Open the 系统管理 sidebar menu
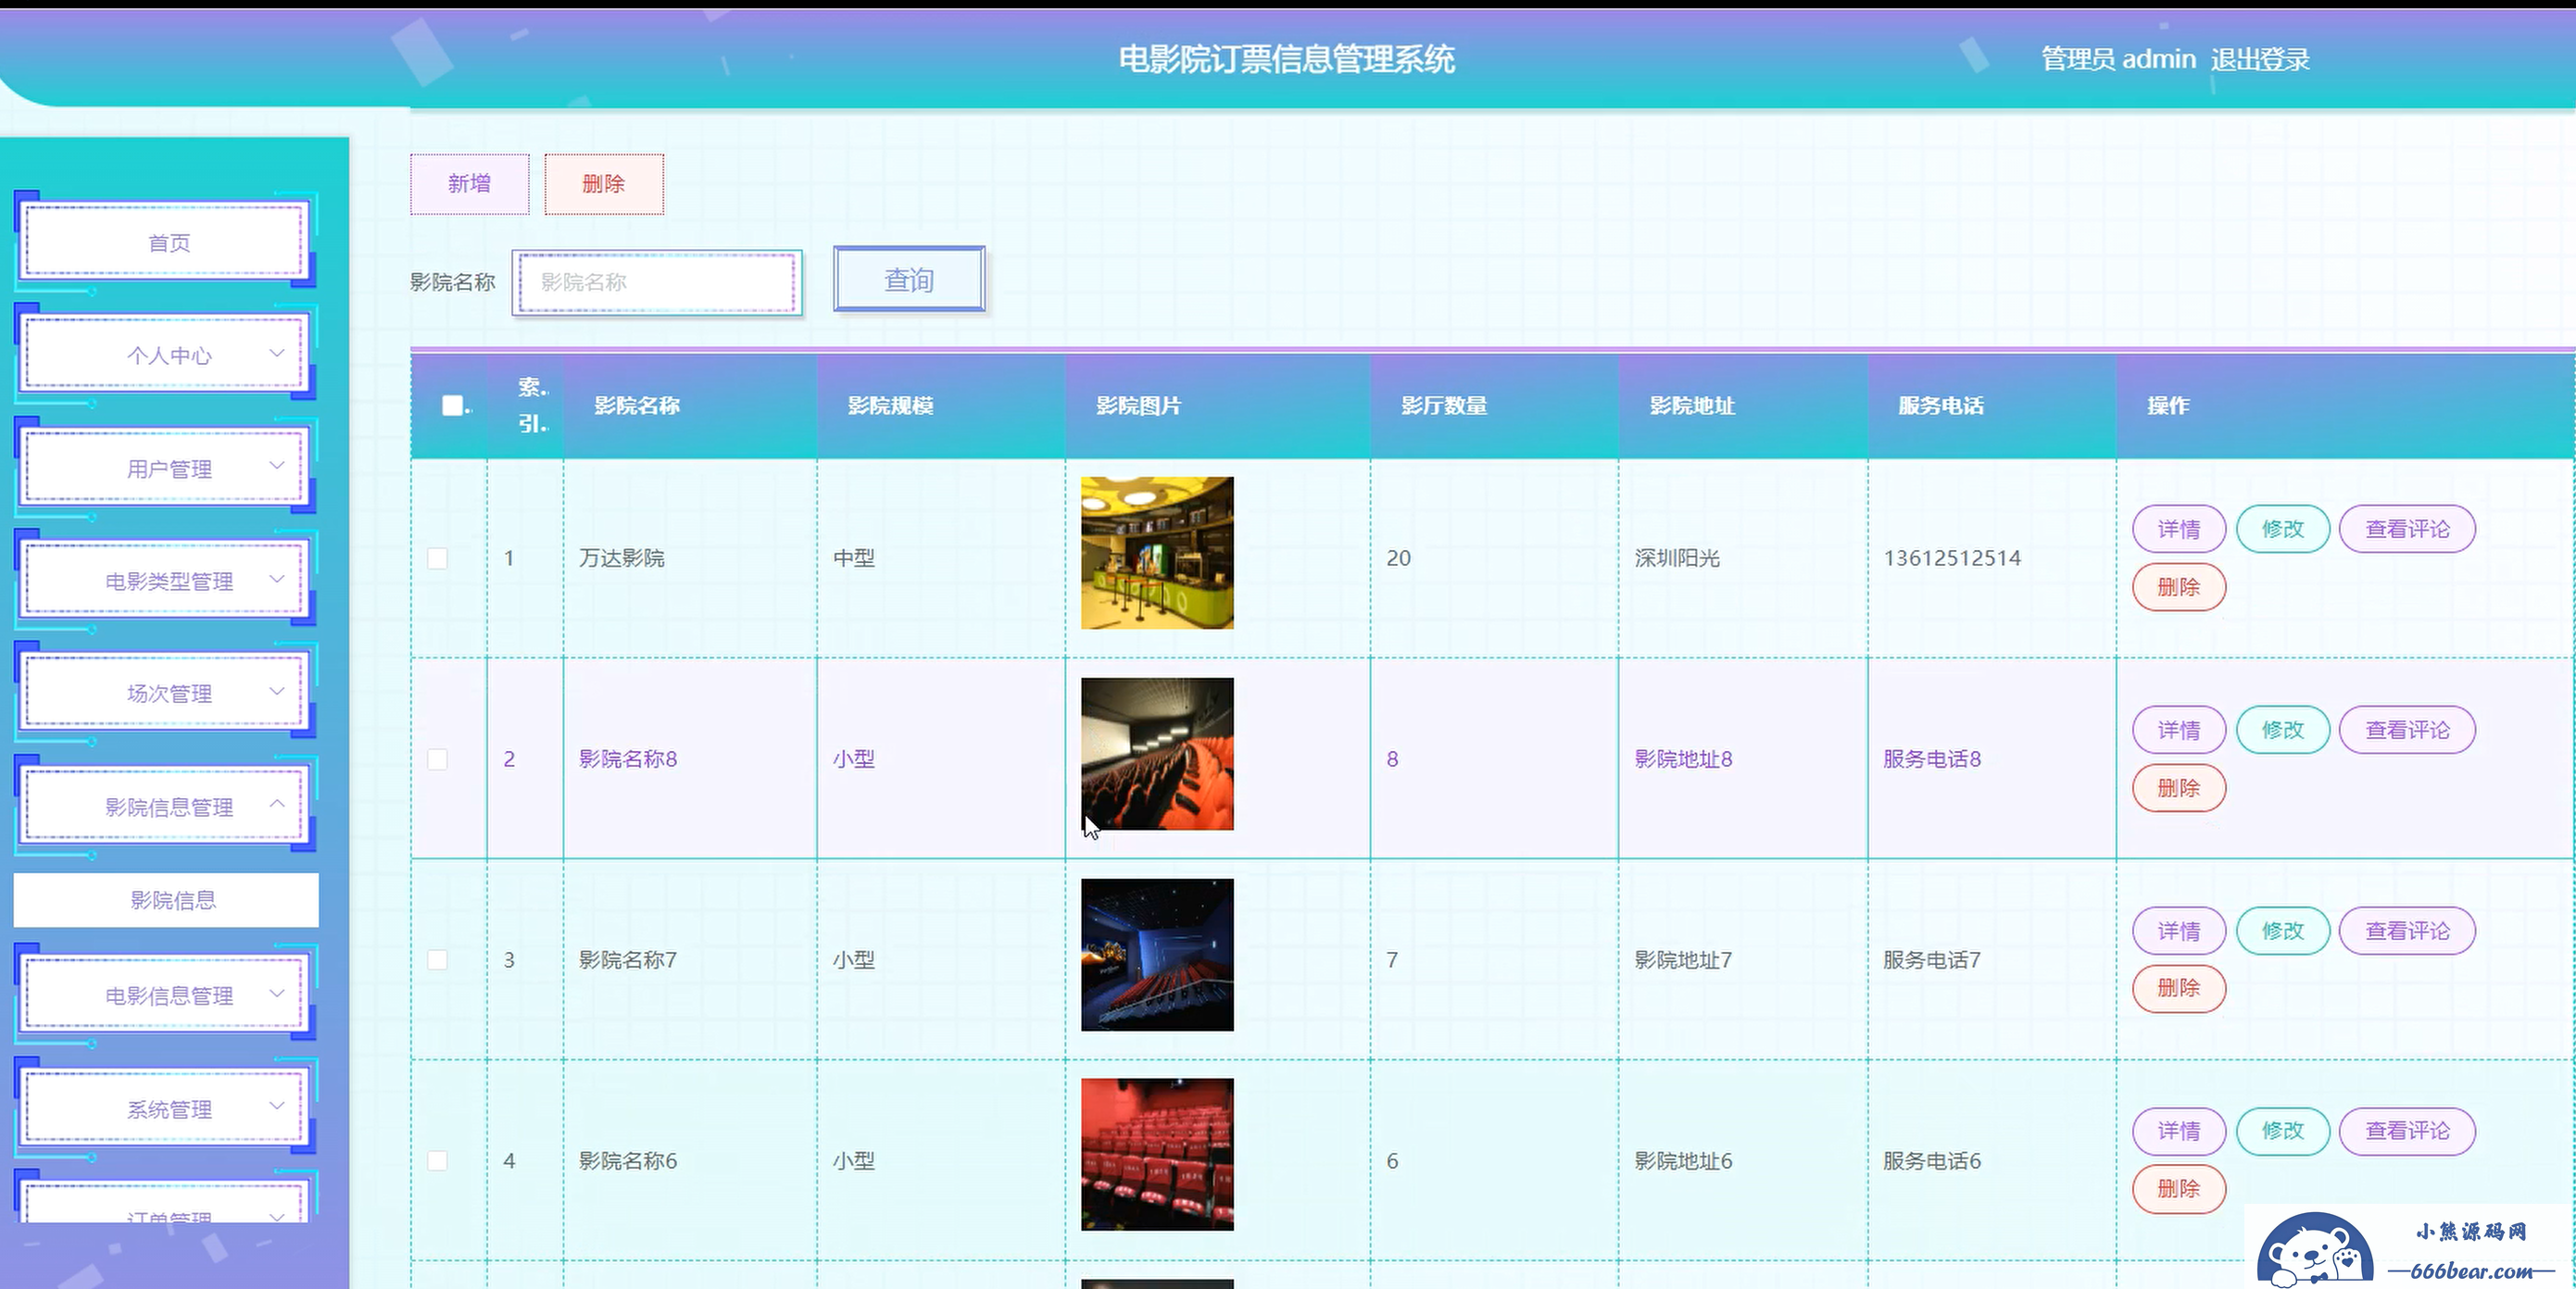 click(x=166, y=1109)
